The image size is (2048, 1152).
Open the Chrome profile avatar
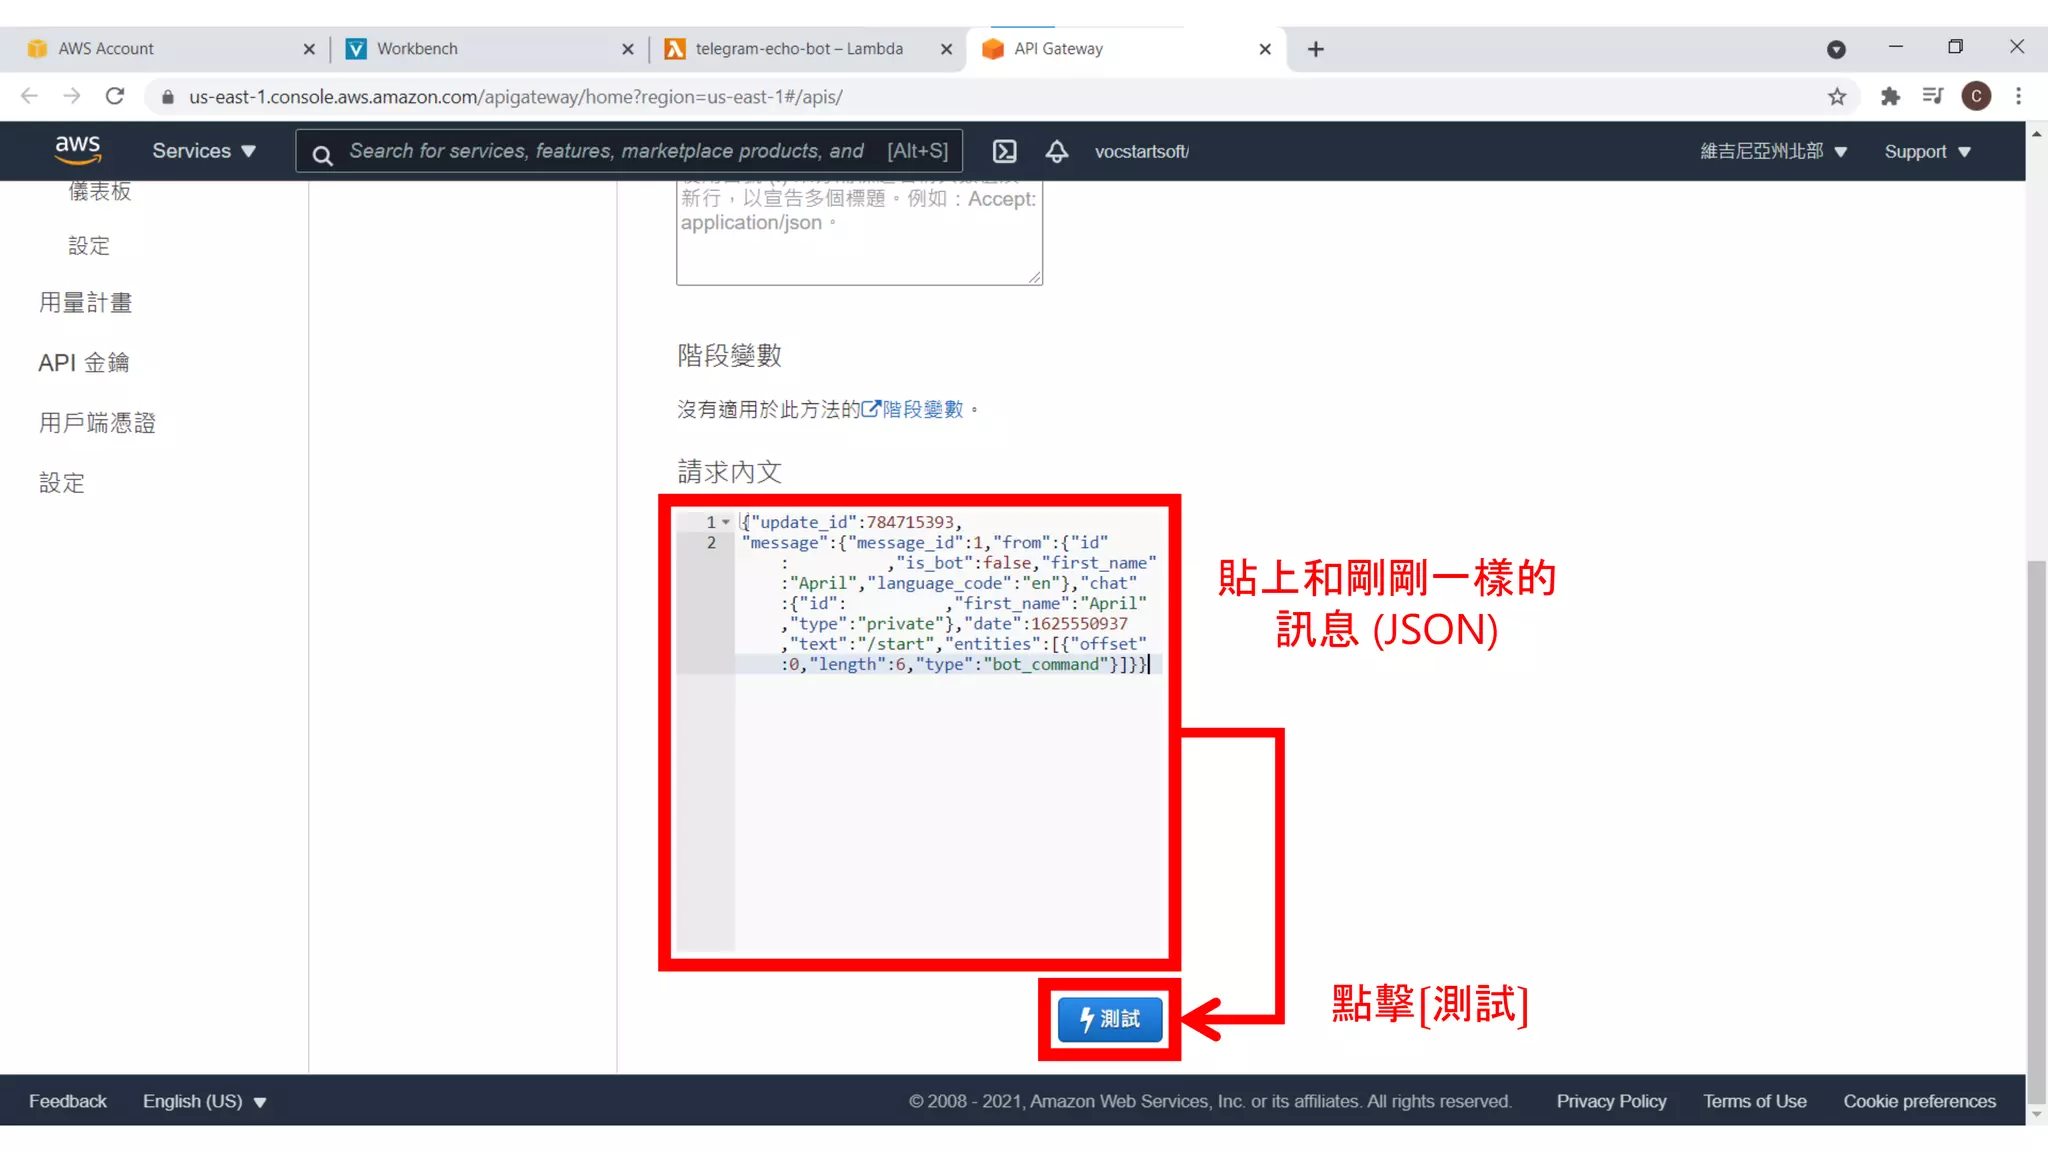[x=1975, y=96]
